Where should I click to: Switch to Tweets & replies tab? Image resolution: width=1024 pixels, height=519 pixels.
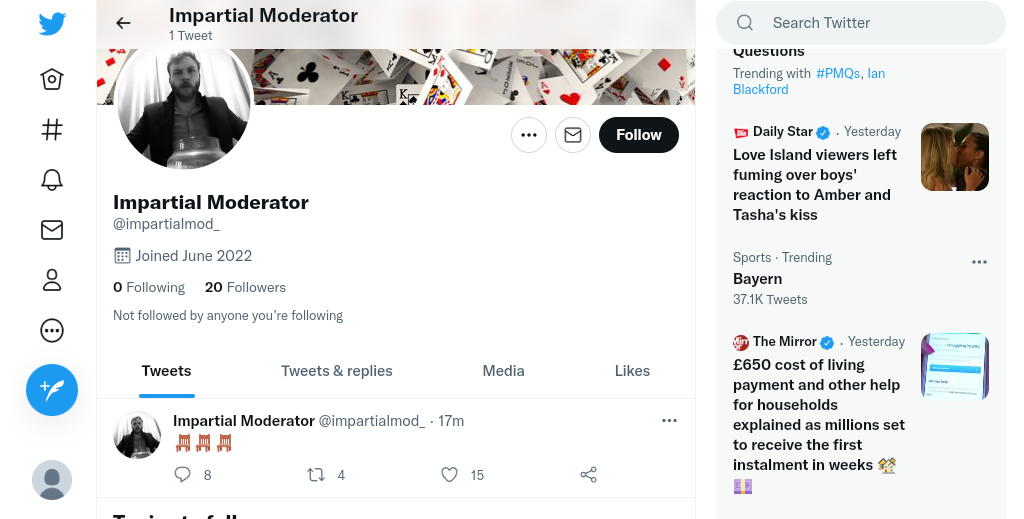point(337,371)
